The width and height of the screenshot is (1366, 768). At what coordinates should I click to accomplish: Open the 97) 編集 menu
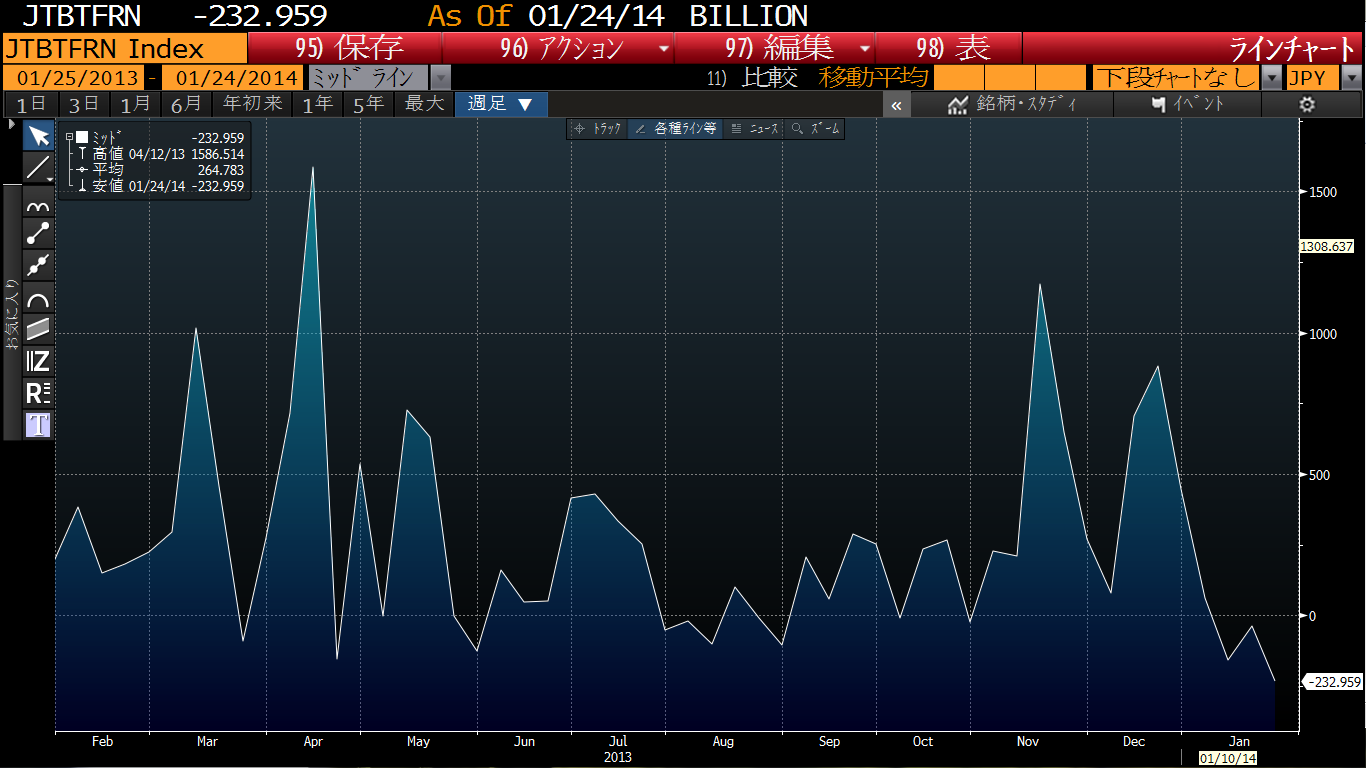(x=774, y=48)
